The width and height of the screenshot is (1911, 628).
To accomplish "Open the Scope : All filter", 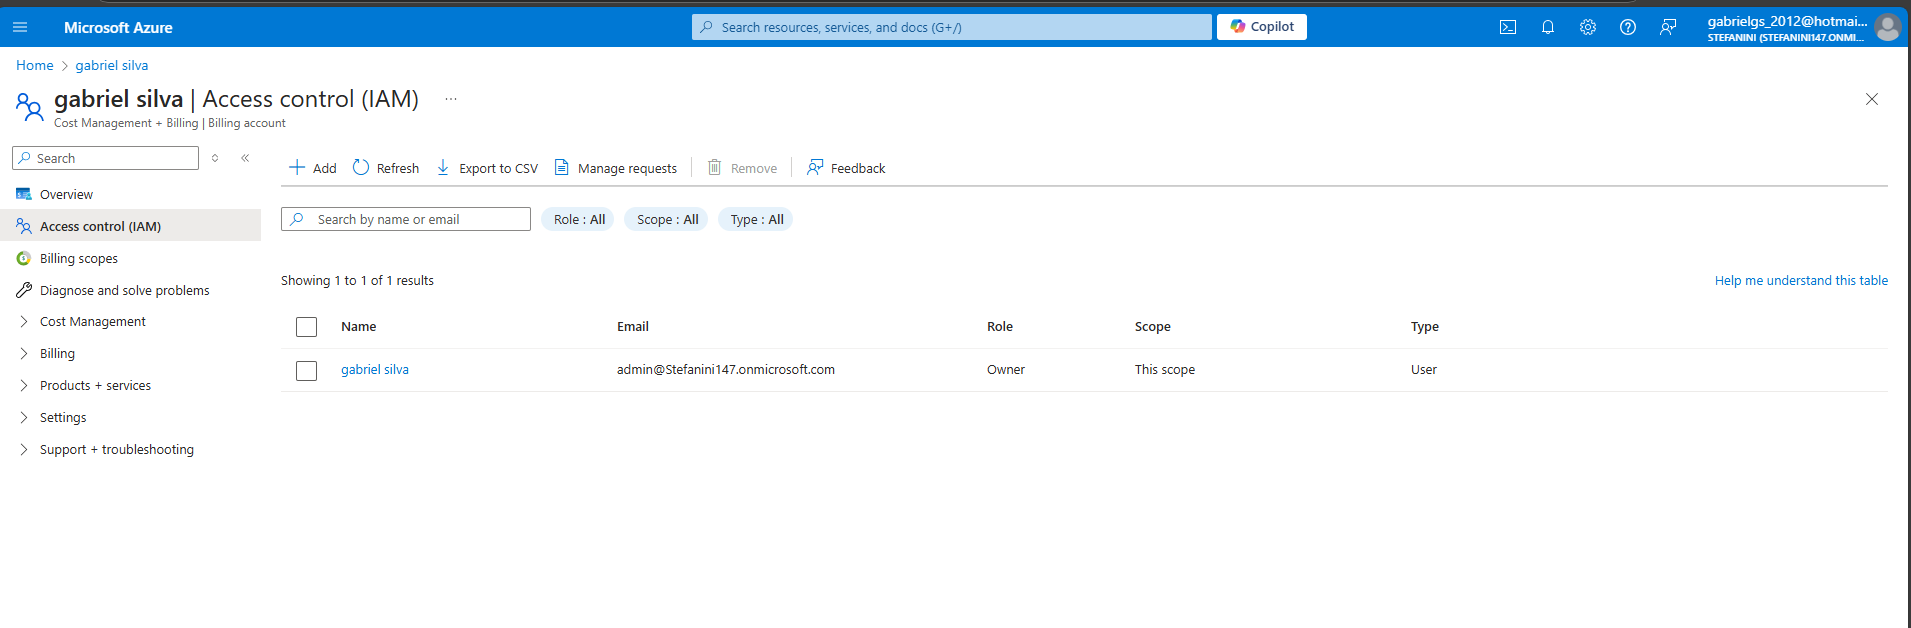I will pos(667,219).
